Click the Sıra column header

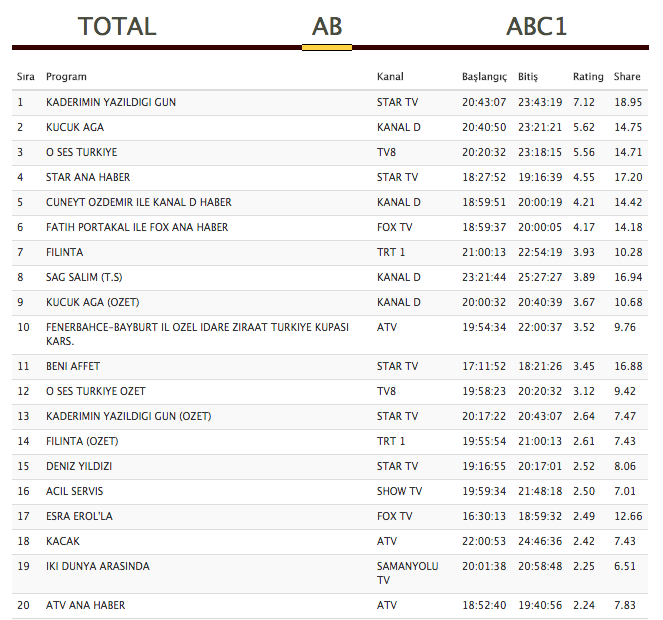point(25,77)
